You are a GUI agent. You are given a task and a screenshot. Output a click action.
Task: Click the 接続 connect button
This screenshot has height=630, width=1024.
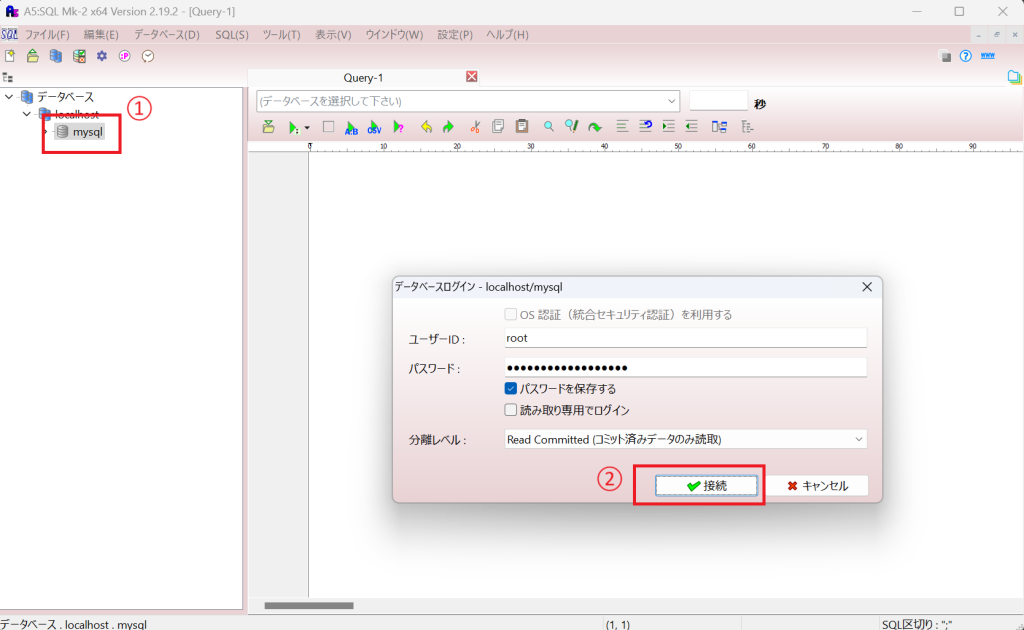point(706,486)
